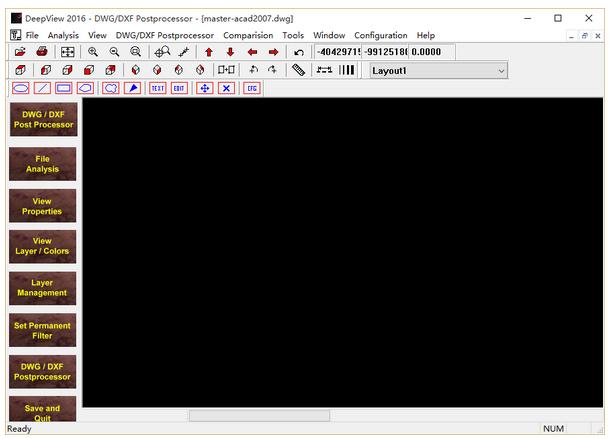The image size is (616, 439).
Task: Choose the ellipse markup tool
Action: tap(20, 88)
